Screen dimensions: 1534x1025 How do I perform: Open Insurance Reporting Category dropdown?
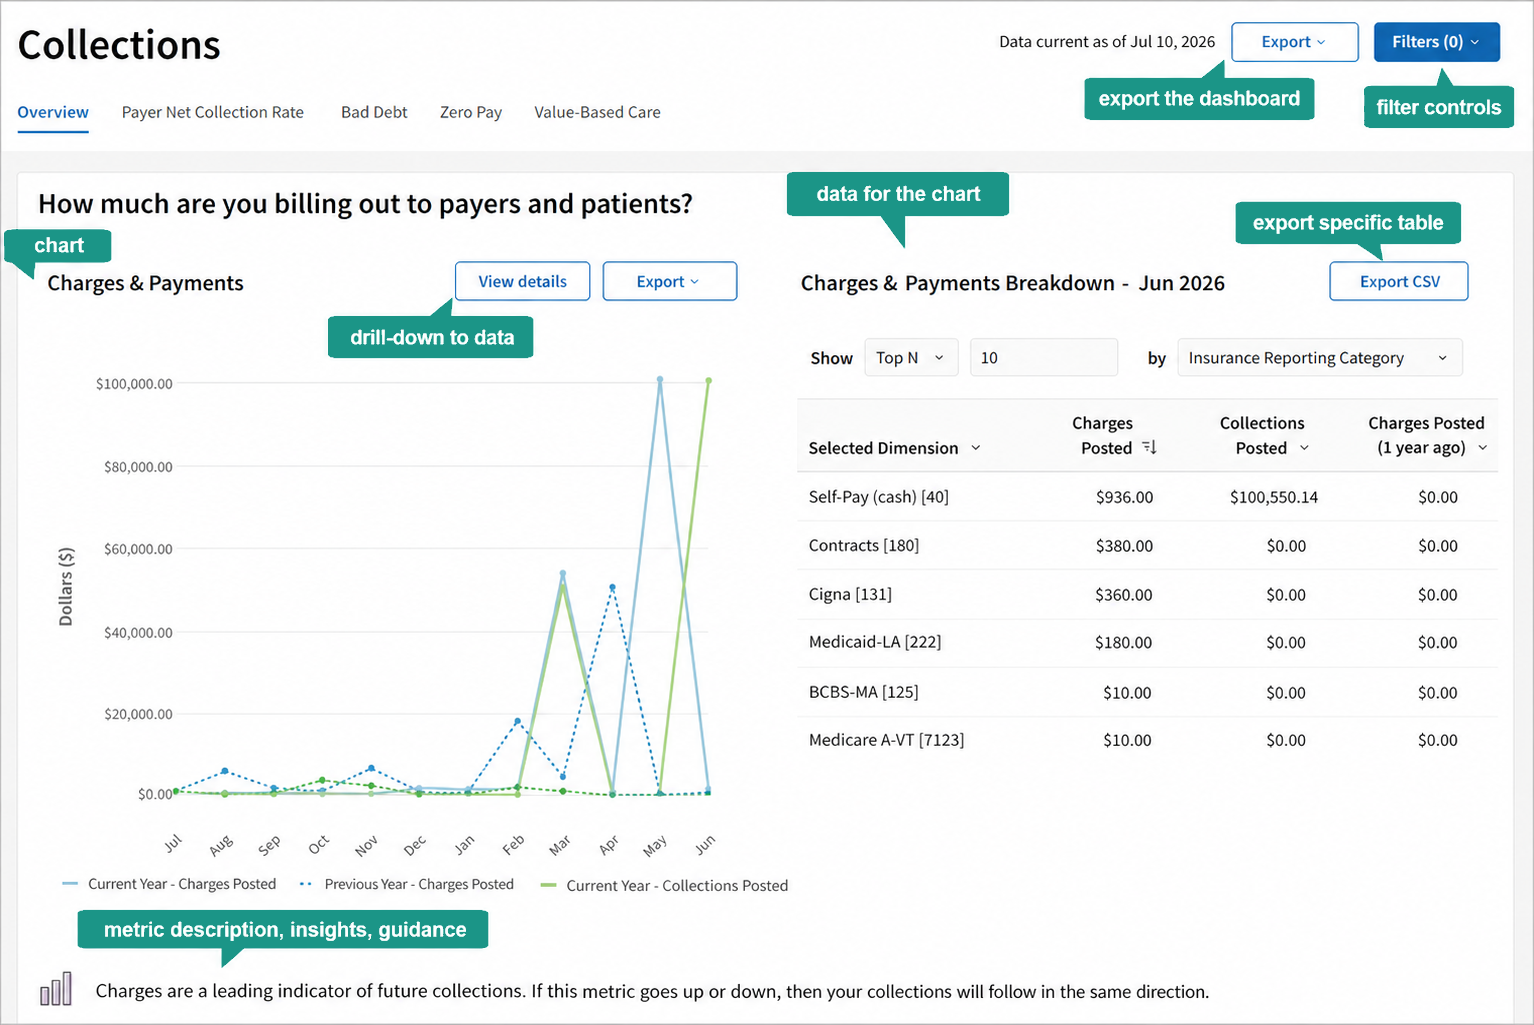point(1319,358)
